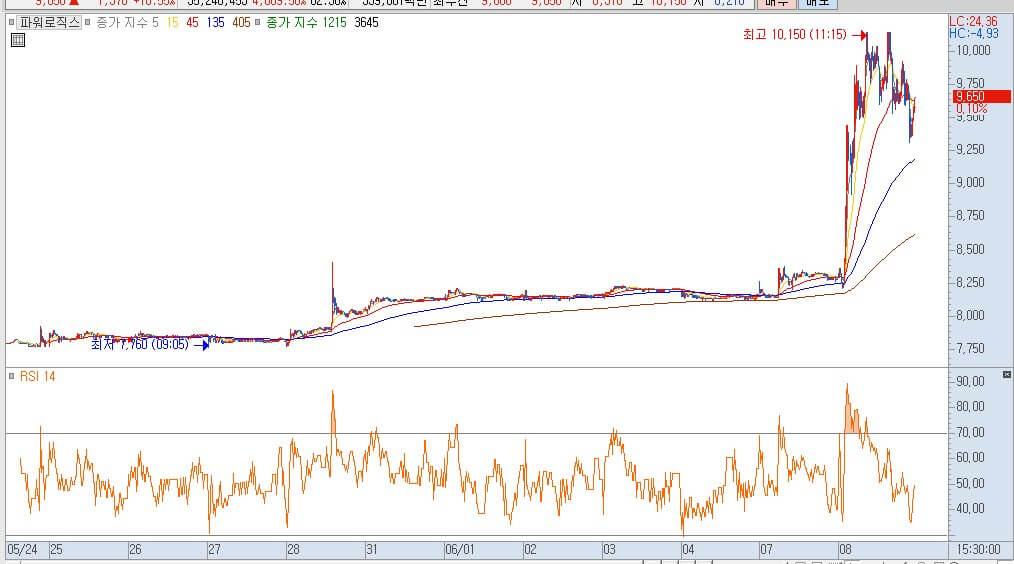This screenshot has width=1014, height=564.
Task: Click the red 9,650 current price tag
Action: click(x=982, y=97)
